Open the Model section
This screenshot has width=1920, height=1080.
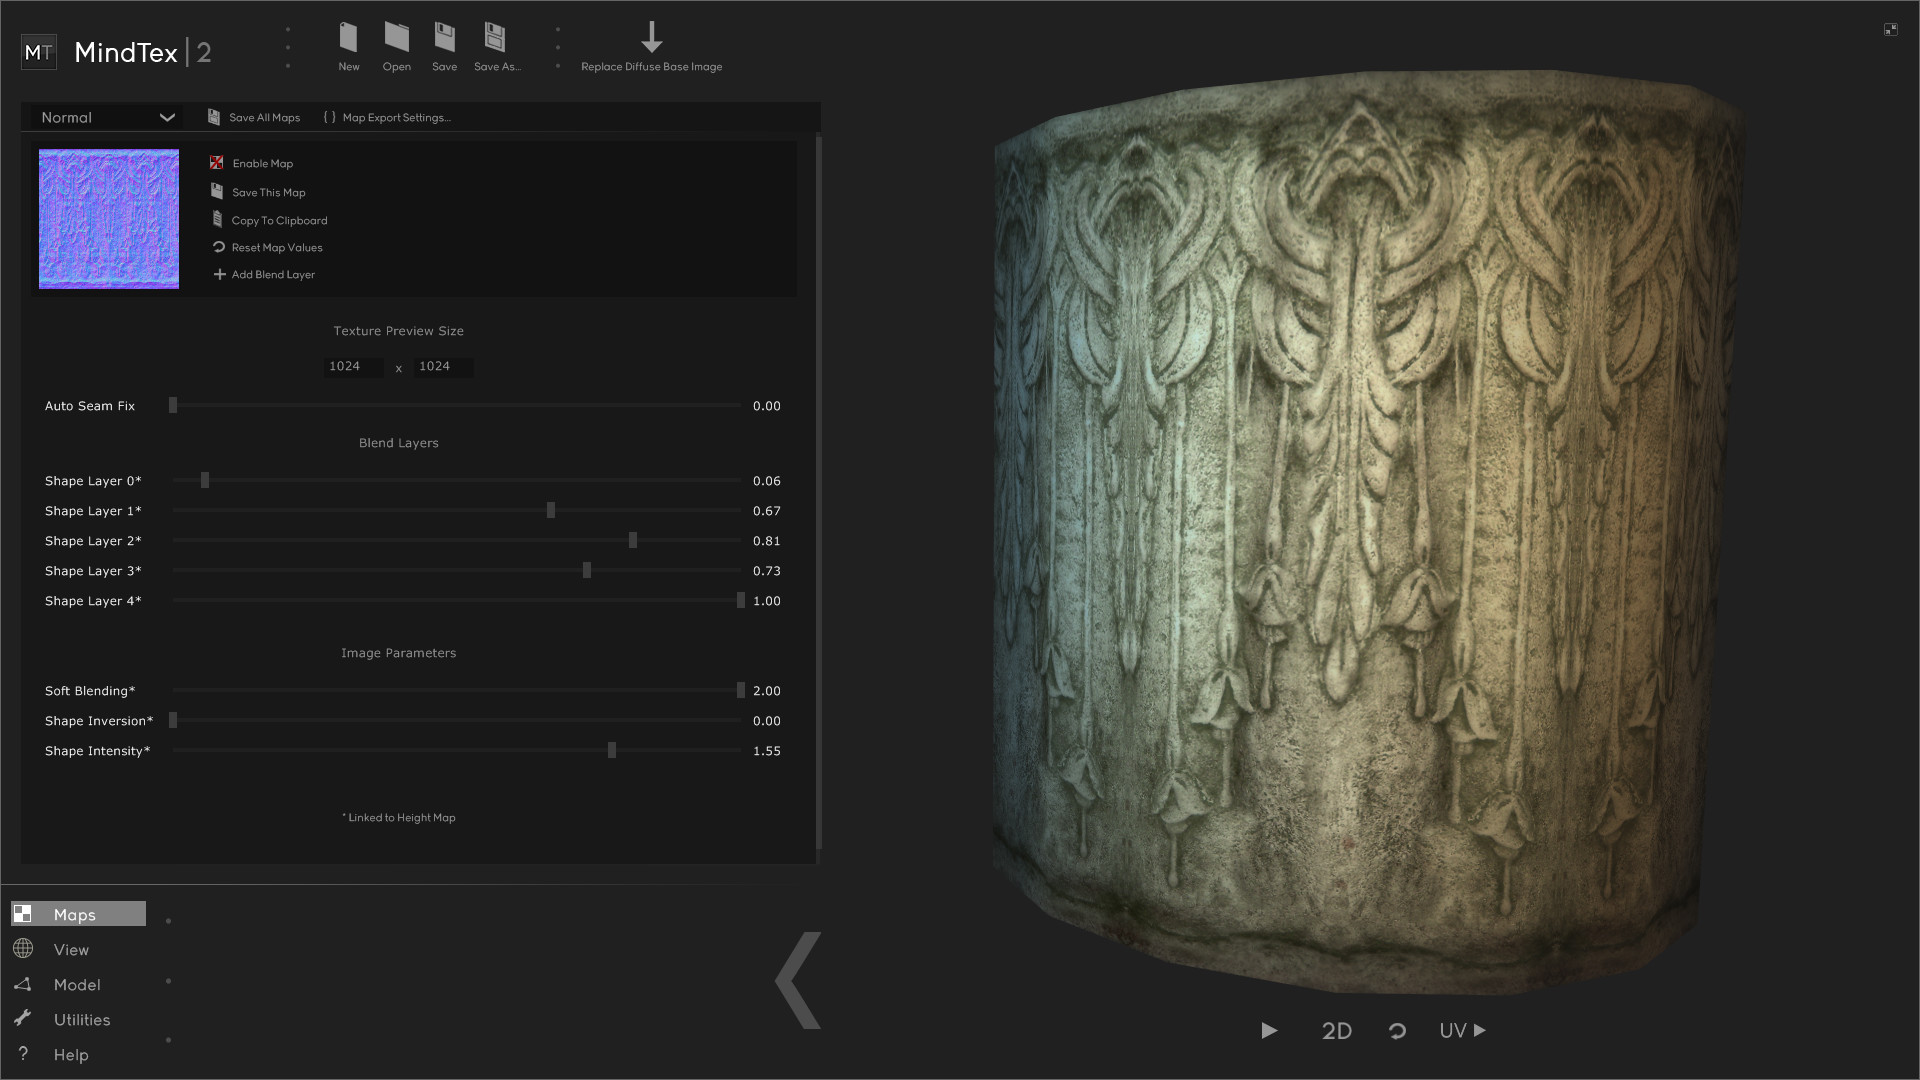click(x=76, y=984)
